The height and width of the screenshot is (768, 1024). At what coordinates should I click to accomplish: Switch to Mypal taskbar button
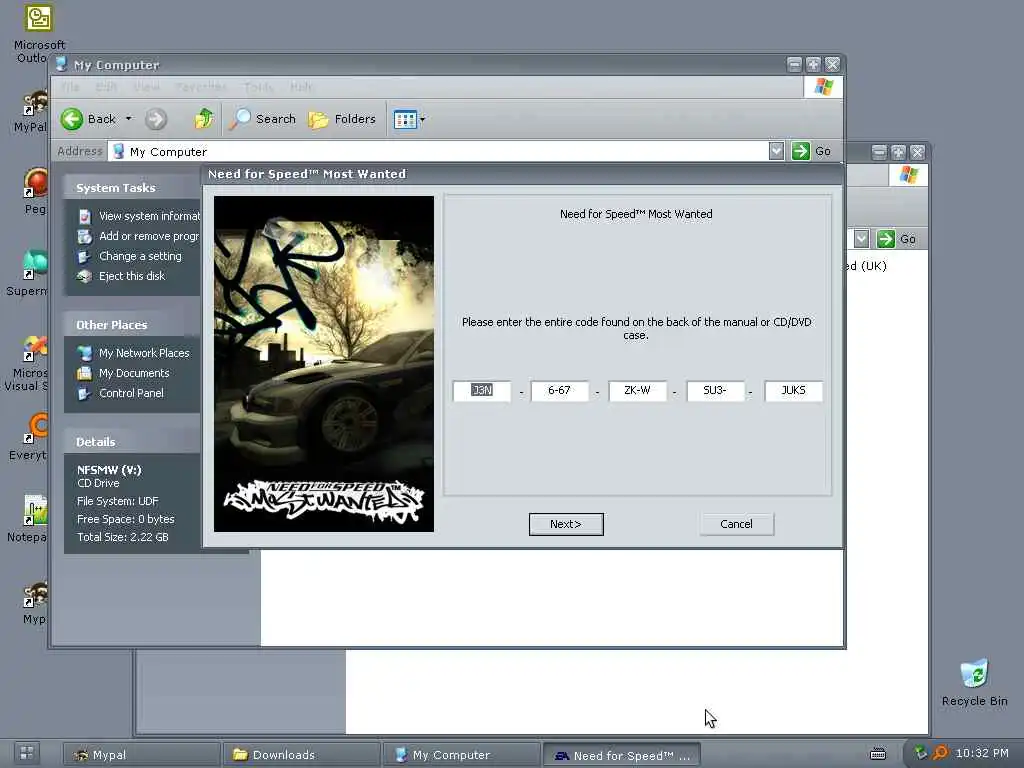[142, 754]
